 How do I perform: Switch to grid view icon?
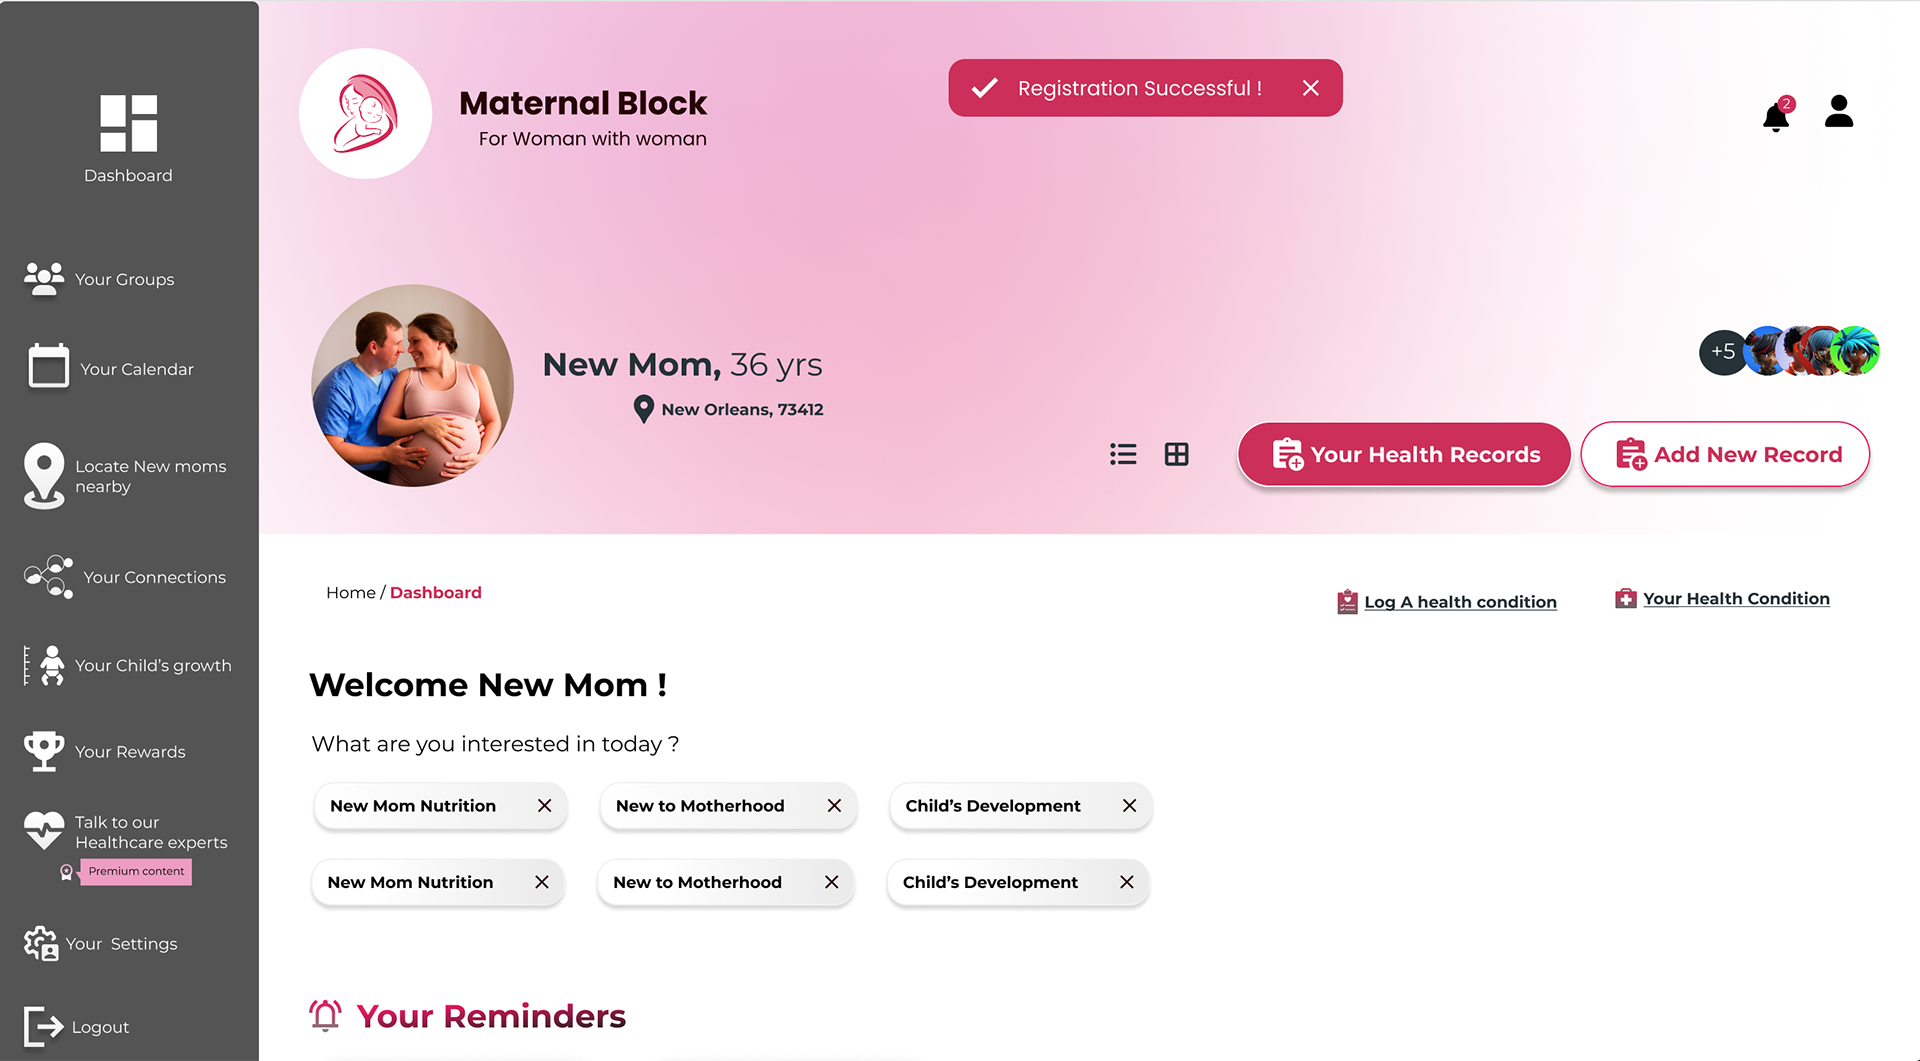point(1176,454)
